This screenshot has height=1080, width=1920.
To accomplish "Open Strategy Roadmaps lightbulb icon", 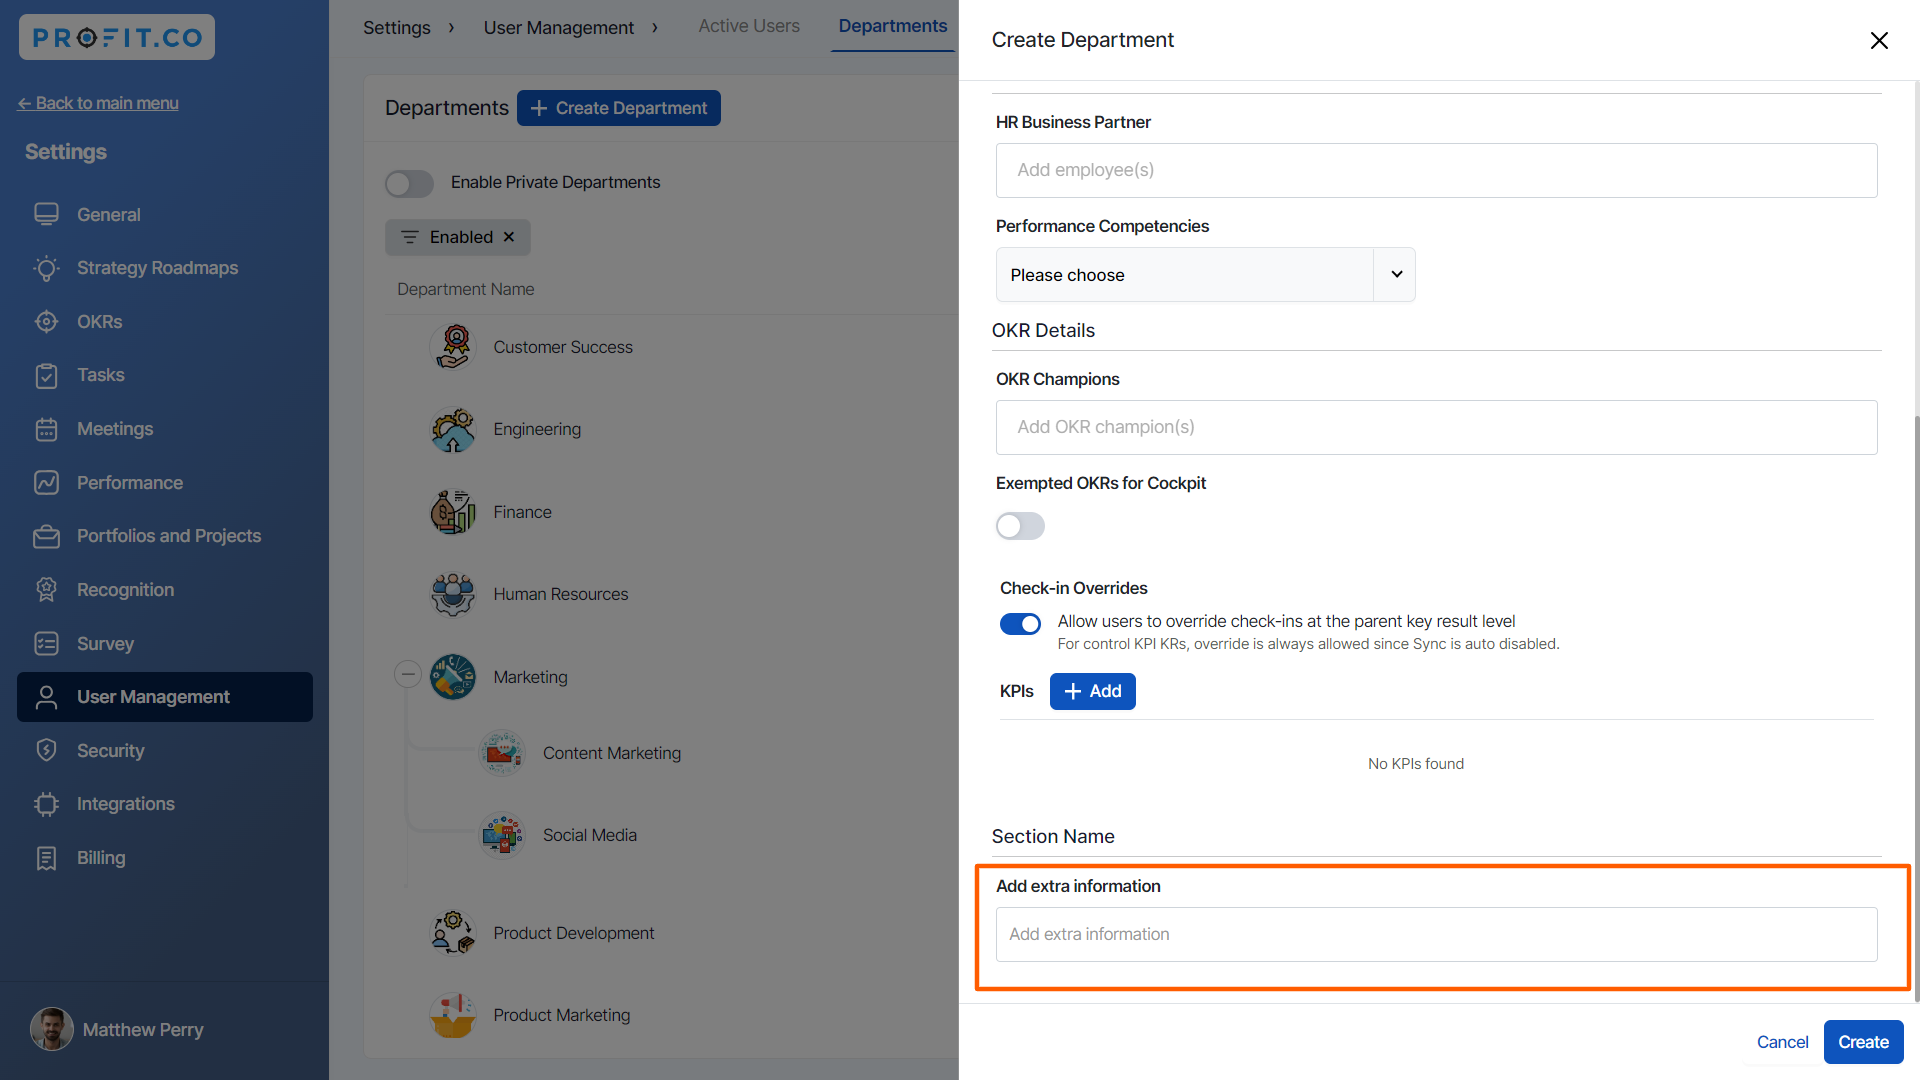I will pos(46,268).
